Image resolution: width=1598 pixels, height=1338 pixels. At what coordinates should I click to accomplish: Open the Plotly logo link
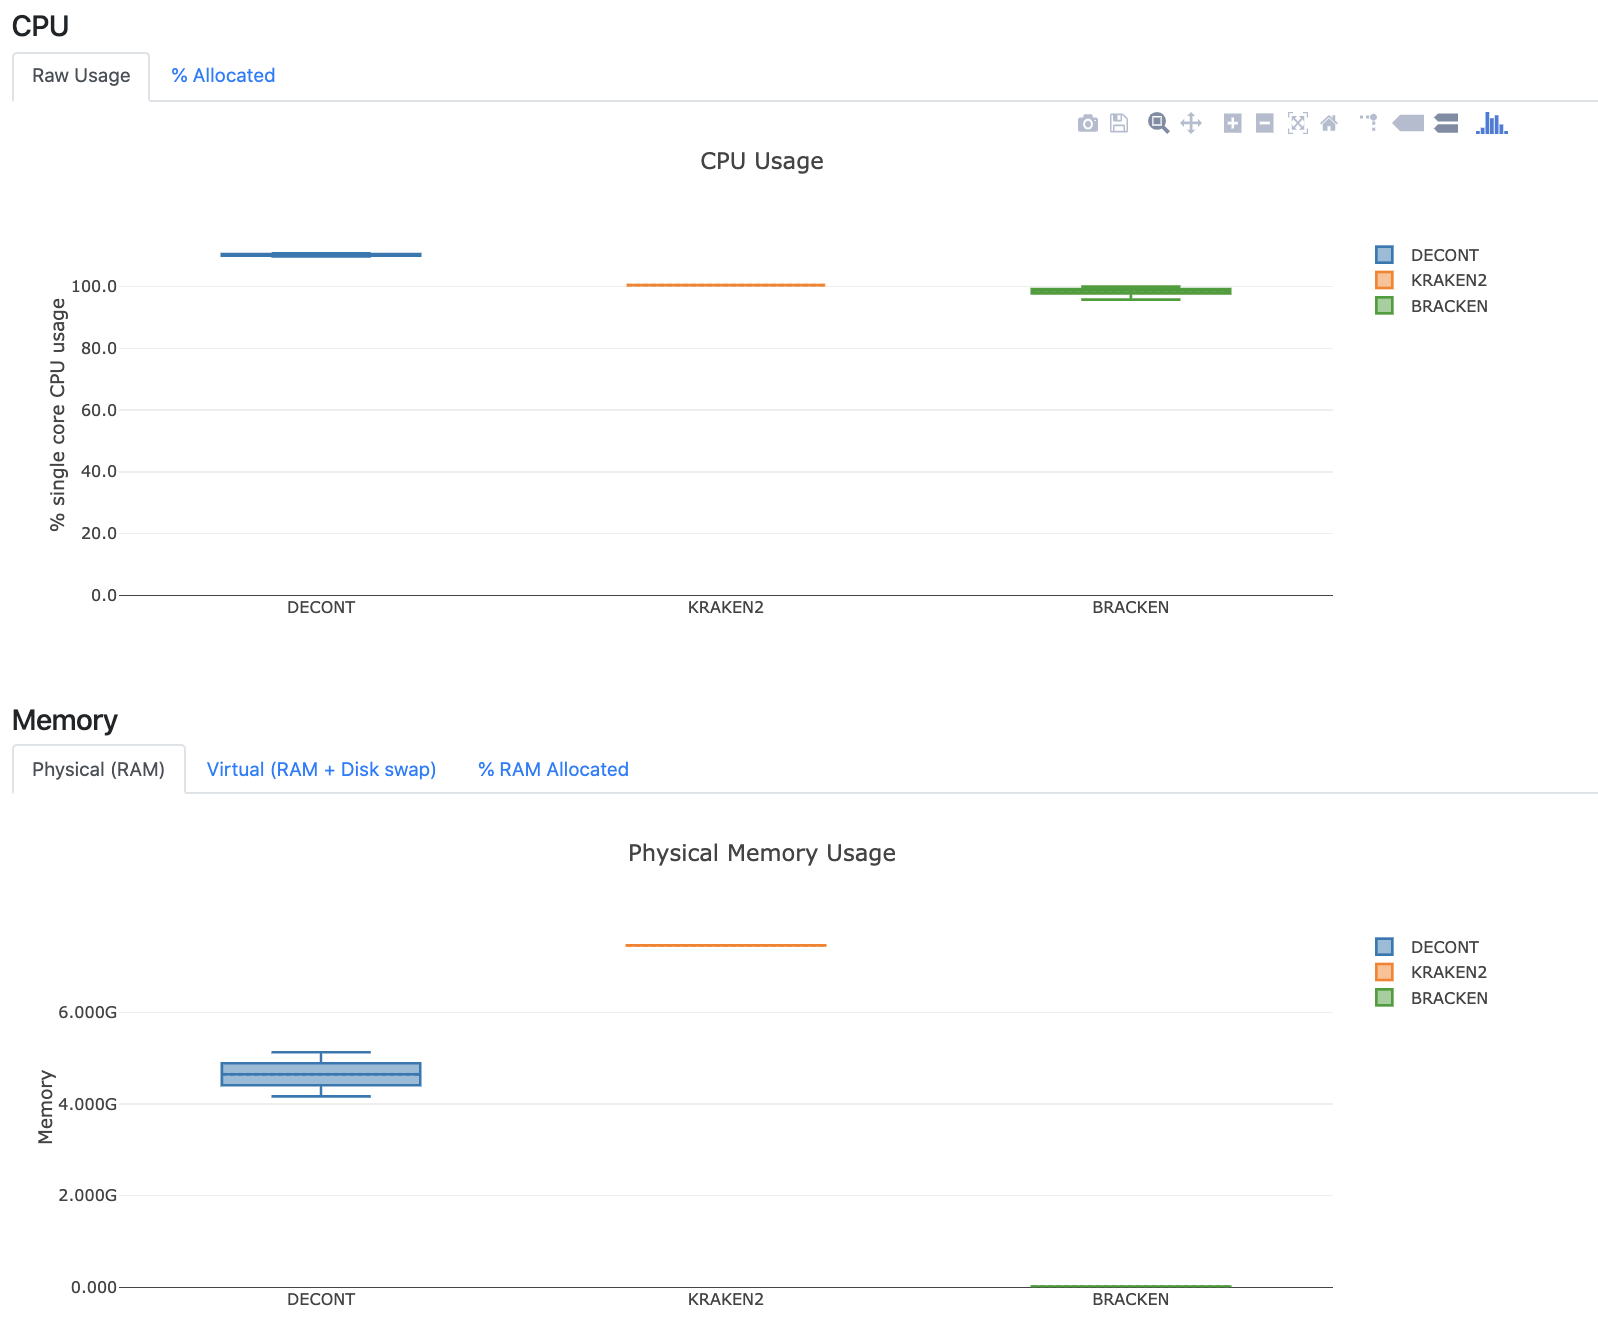coord(1491,123)
